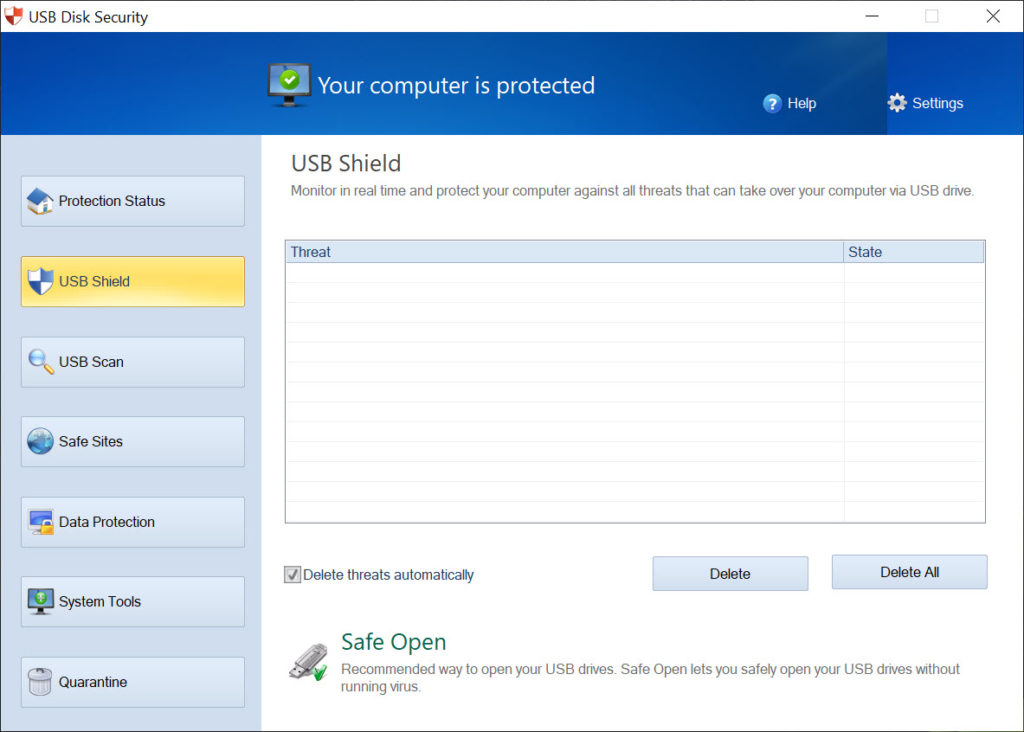Click the 'Your computer is protected' status text

(456, 86)
